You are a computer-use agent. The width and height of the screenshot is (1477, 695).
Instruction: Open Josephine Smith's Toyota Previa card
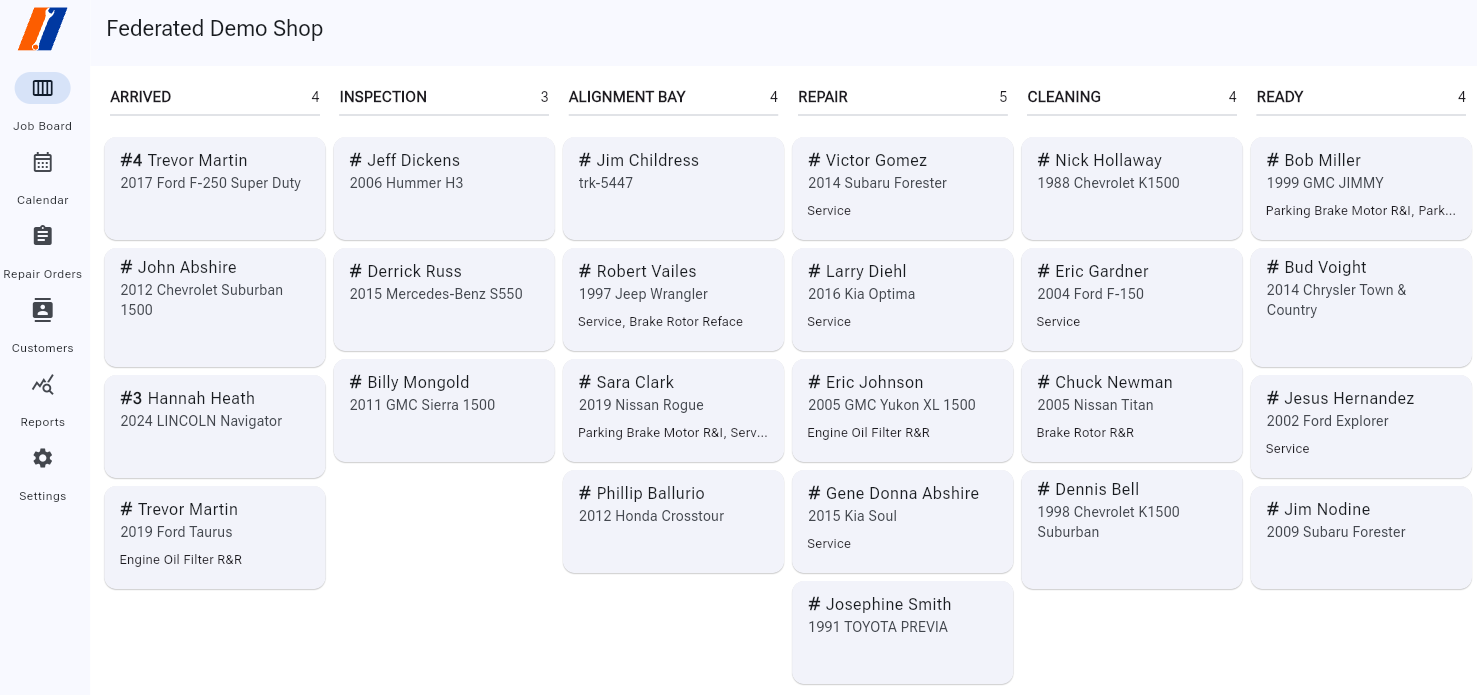pos(903,633)
